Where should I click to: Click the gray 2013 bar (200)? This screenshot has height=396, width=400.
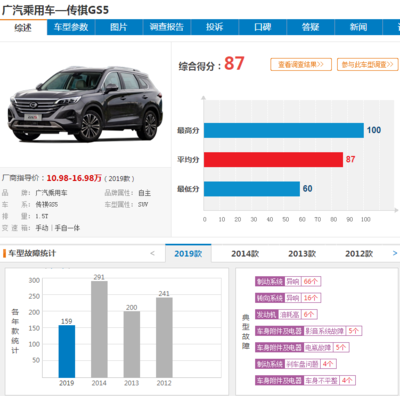132,344
